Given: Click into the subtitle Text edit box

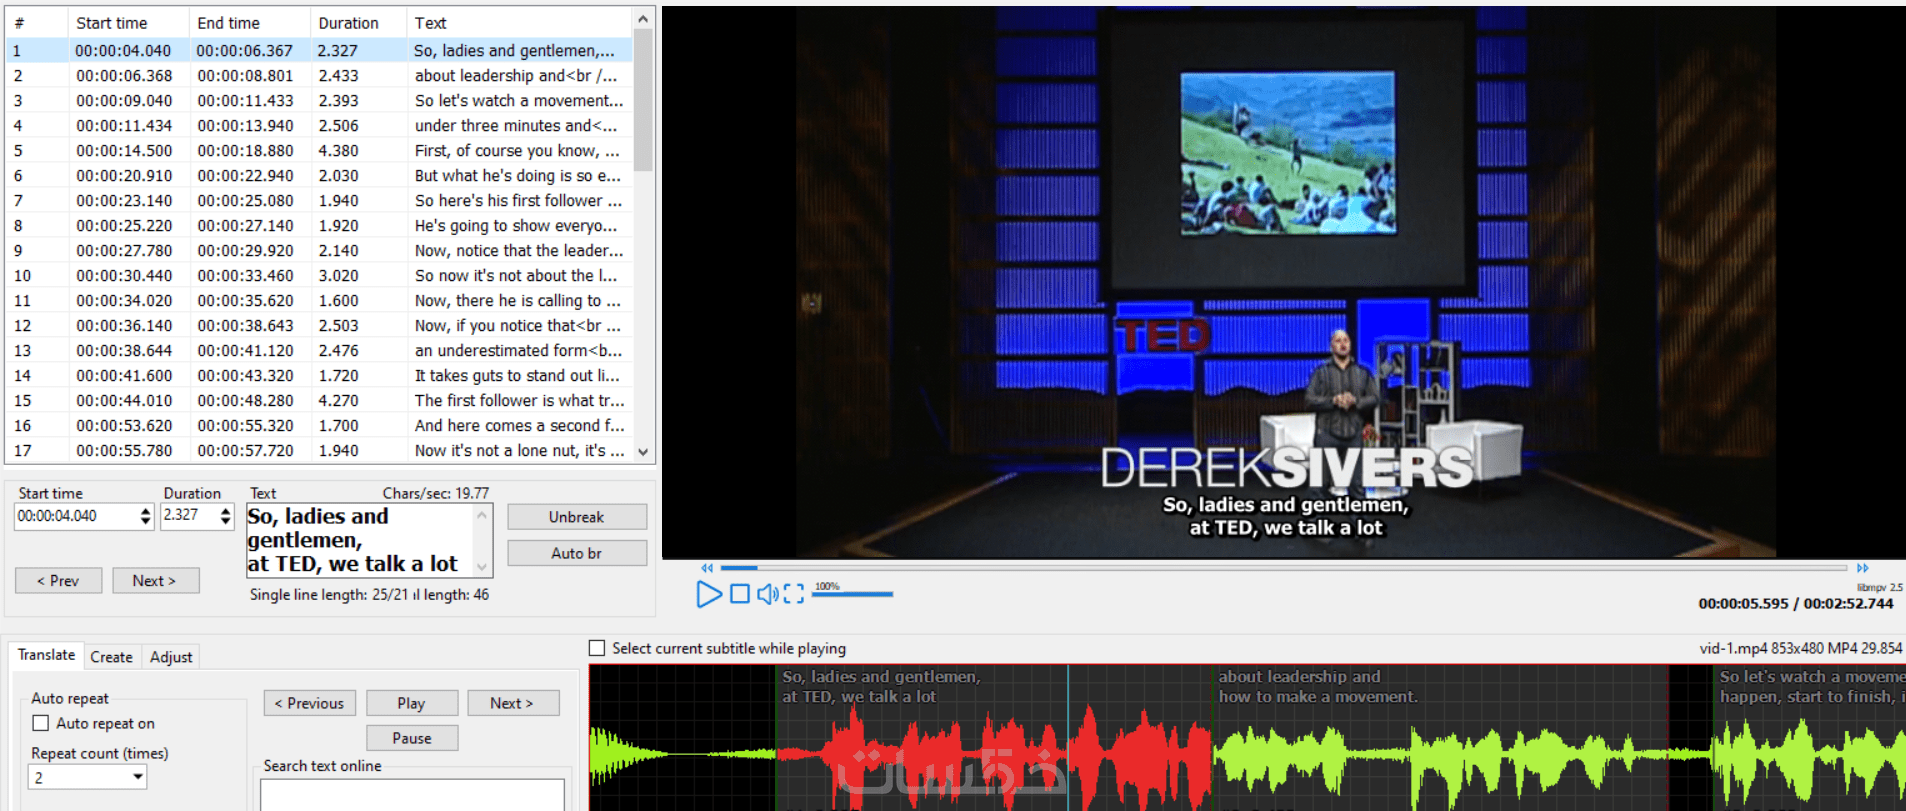Looking at the screenshot, I should (360, 540).
